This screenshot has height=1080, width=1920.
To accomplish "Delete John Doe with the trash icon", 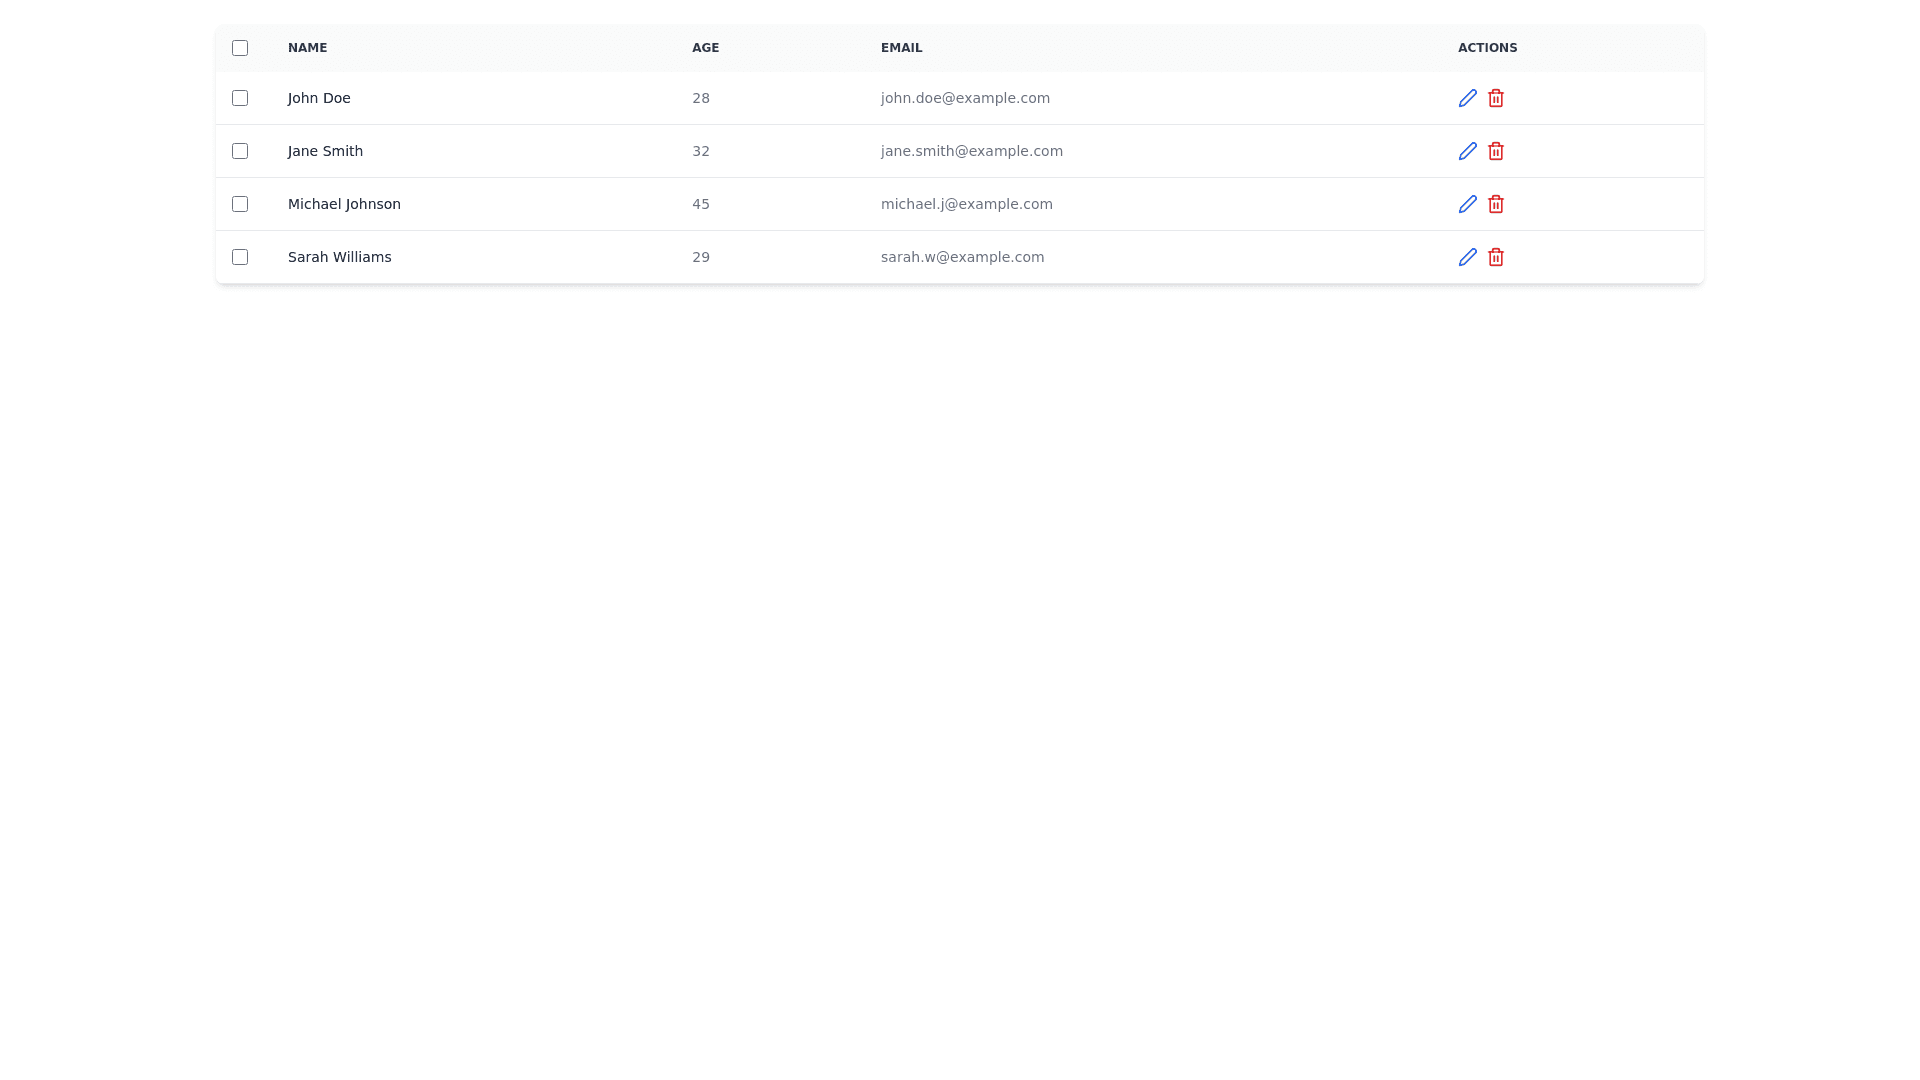I will (x=1495, y=98).
